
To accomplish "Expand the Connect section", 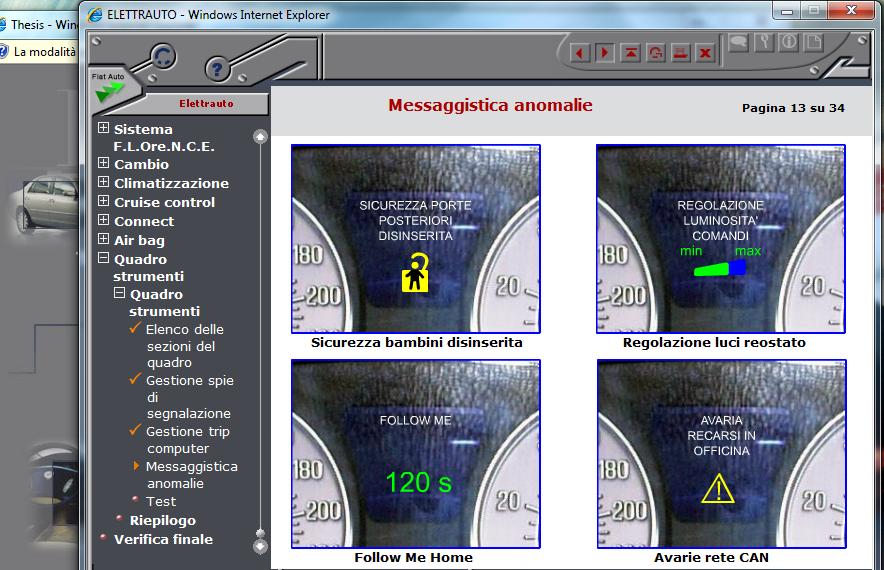I will coord(103,220).
